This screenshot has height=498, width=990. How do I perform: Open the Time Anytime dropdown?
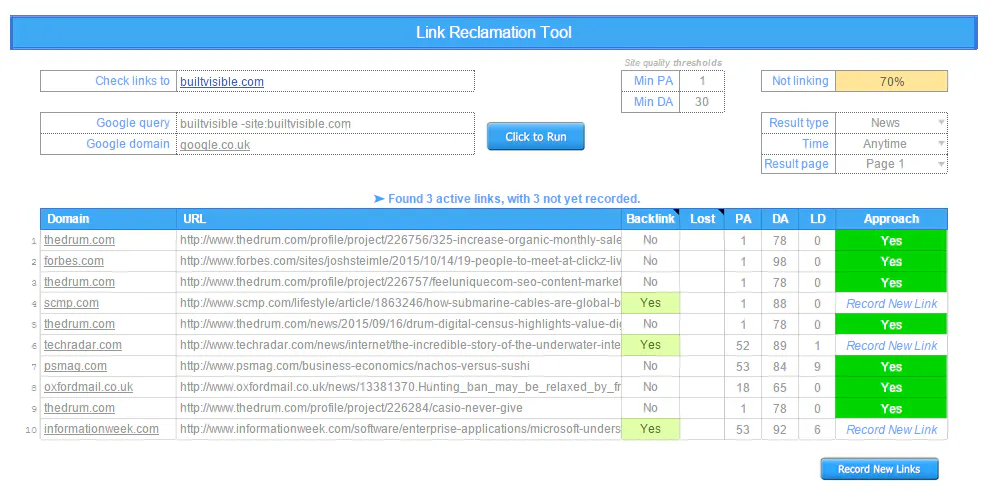click(x=892, y=143)
